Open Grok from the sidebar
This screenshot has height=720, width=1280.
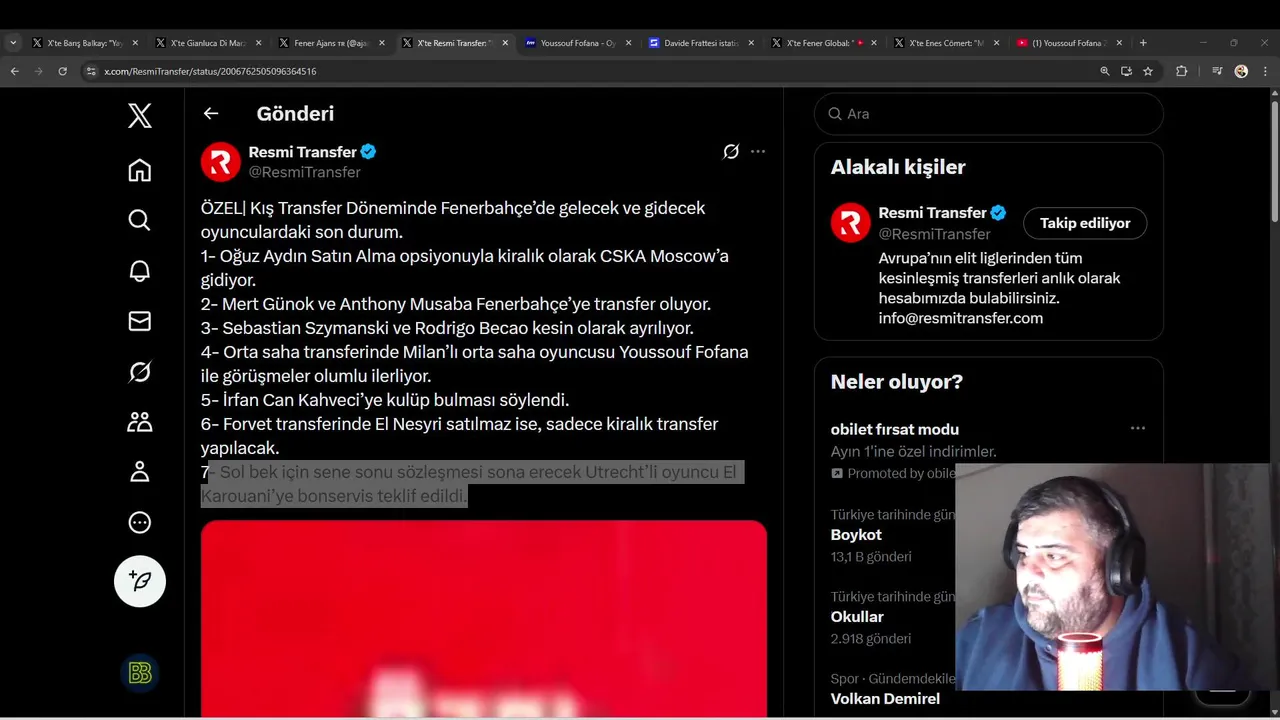click(140, 372)
